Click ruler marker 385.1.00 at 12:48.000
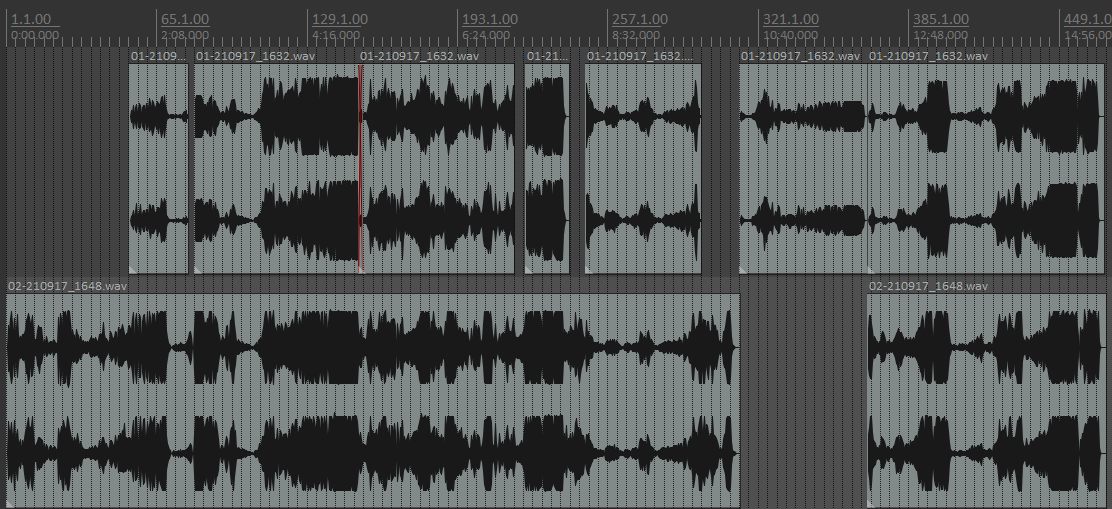This screenshot has width=1112, height=509. point(941,19)
